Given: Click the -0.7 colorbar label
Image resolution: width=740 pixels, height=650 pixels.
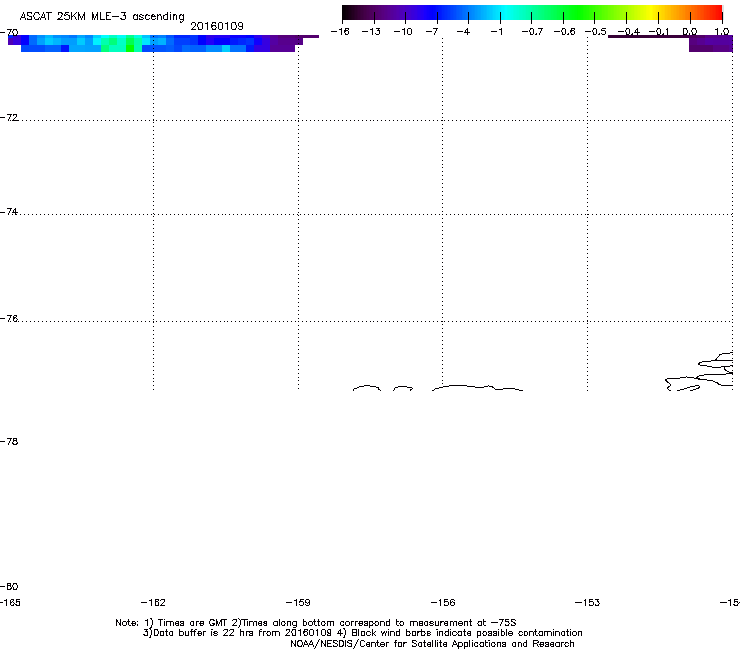Looking at the screenshot, I should pyautogui.click(x=532, y=32).
